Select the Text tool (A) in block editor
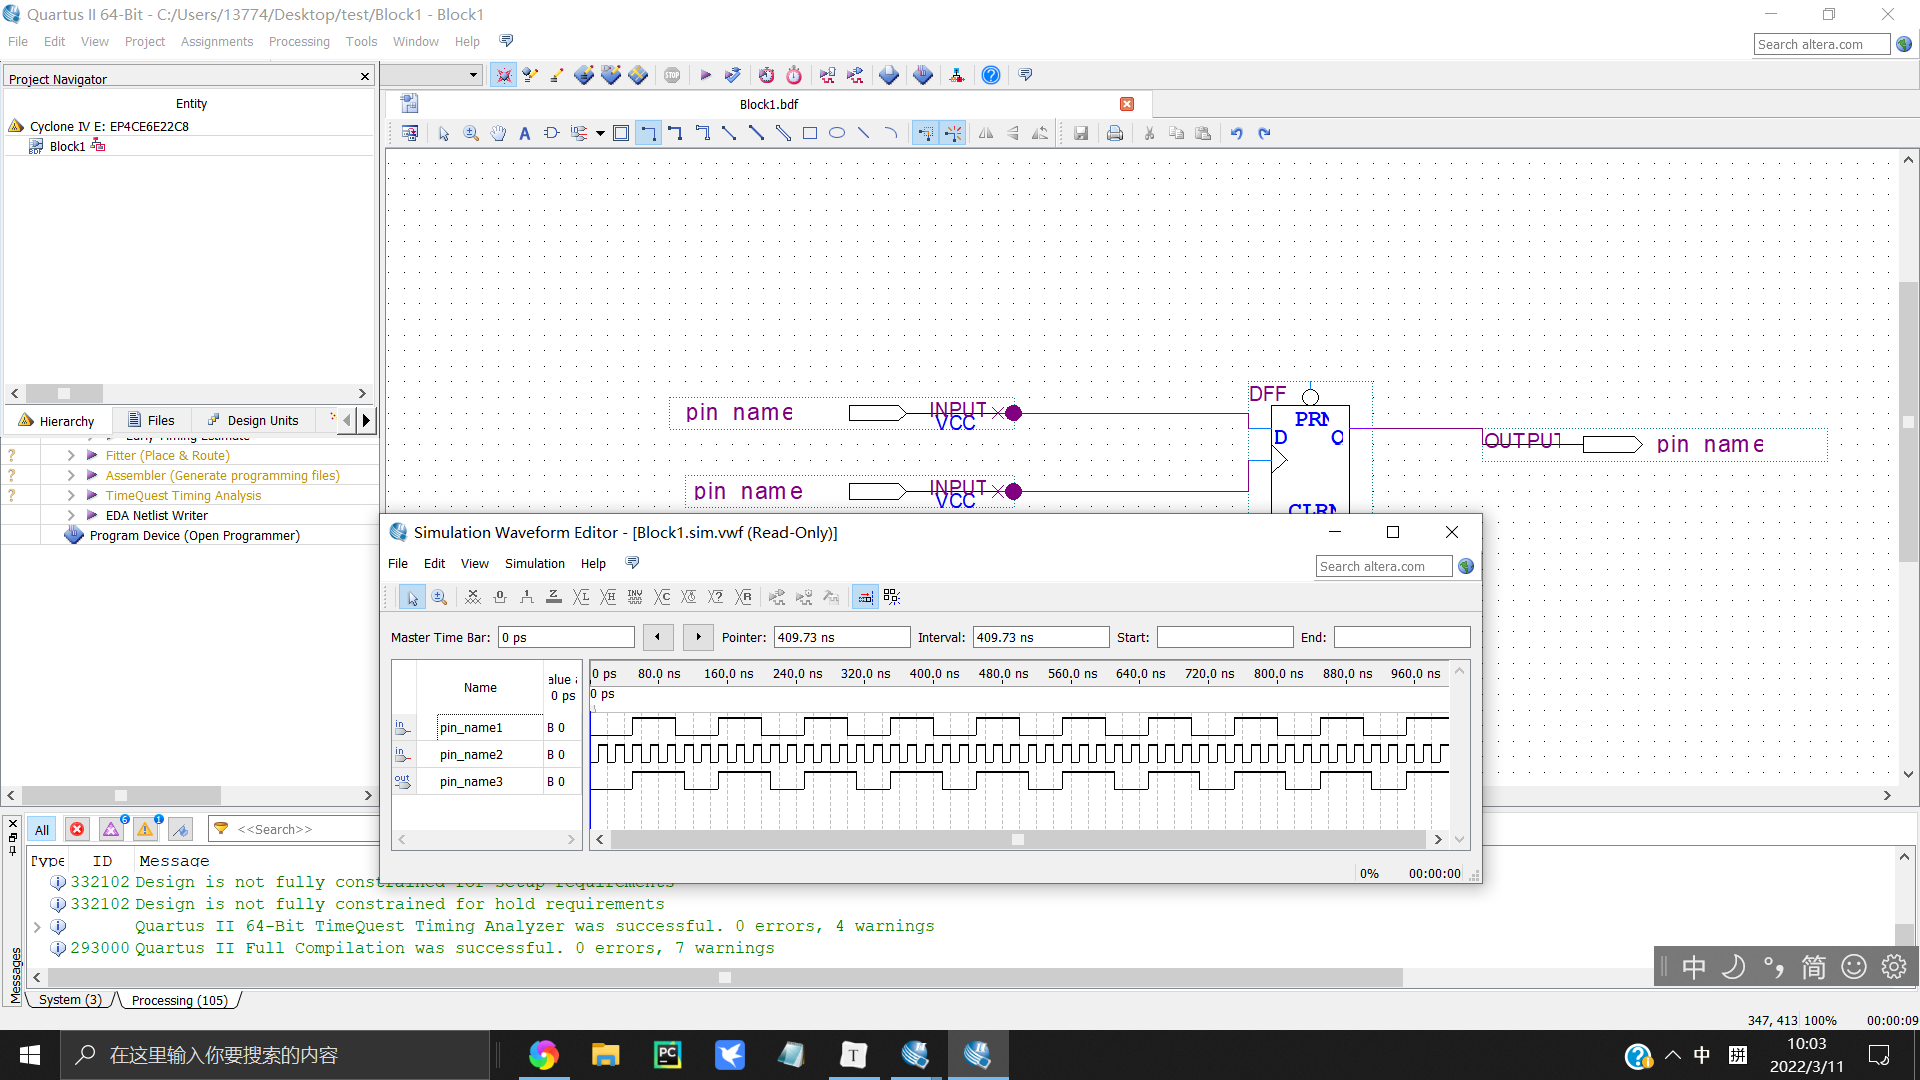 pos(524,133)
